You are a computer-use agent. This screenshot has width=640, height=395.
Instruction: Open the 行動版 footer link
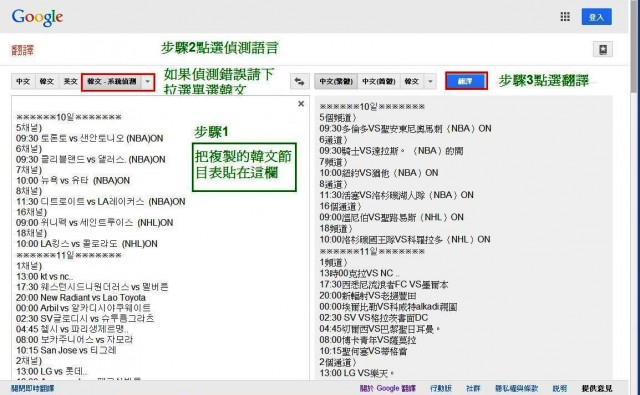[x=441, y=388]
